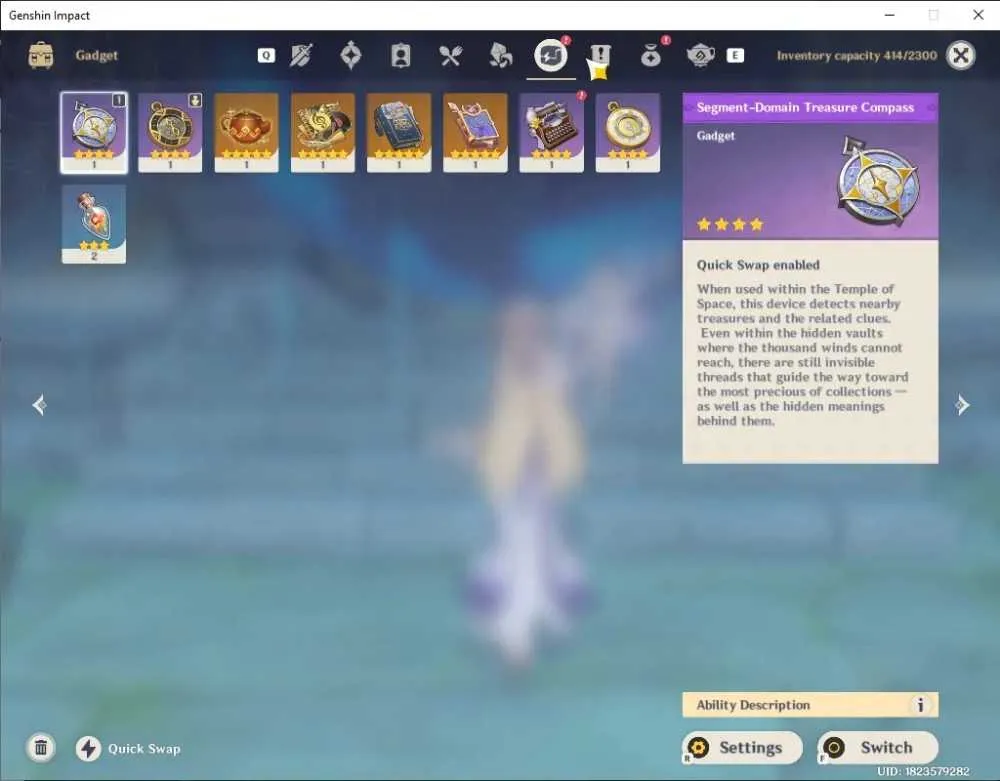Image resolution: width=1000 pixels, height=781 pixels.
Task: Click the "Quick Swap enabled" heading
Action: (x=758, y=265)
